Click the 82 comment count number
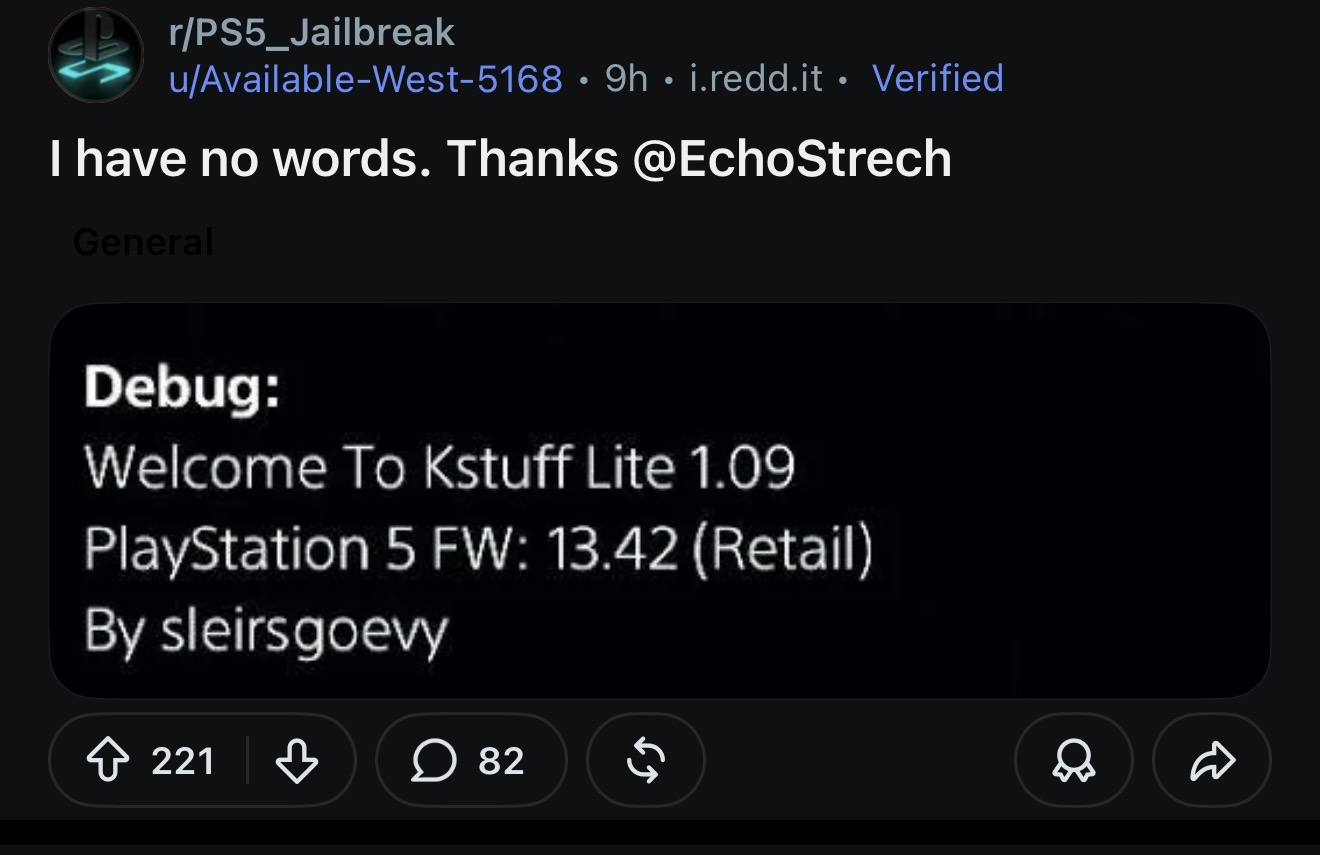 point(501,761)
